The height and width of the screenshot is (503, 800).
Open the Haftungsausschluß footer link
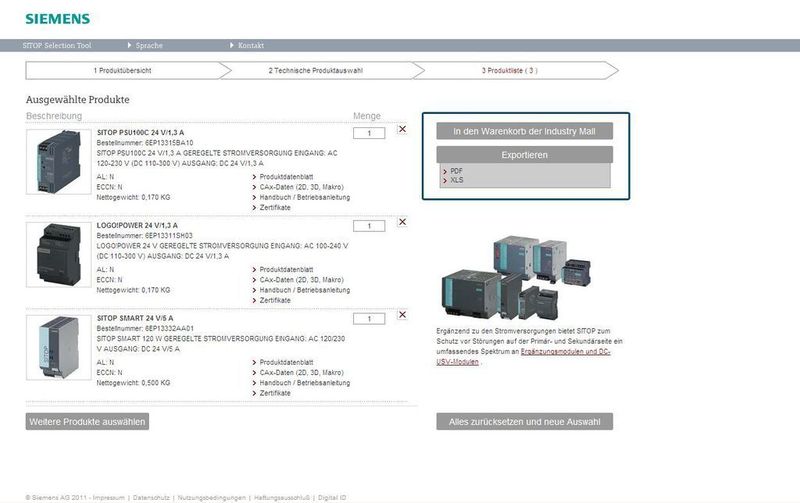pyautogui.click(x=282, y=497)
